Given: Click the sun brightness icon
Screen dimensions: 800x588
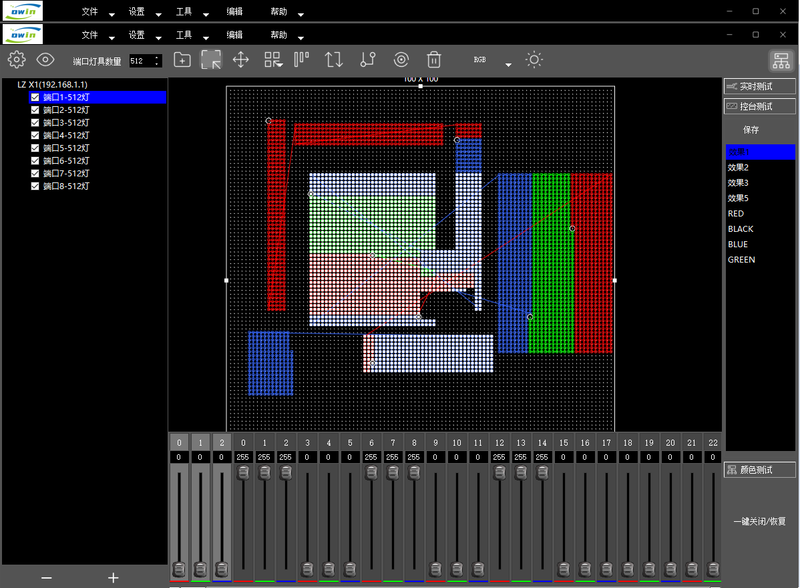Looking at the screenshot, I should pyautogui.click(x=534, y=60).
